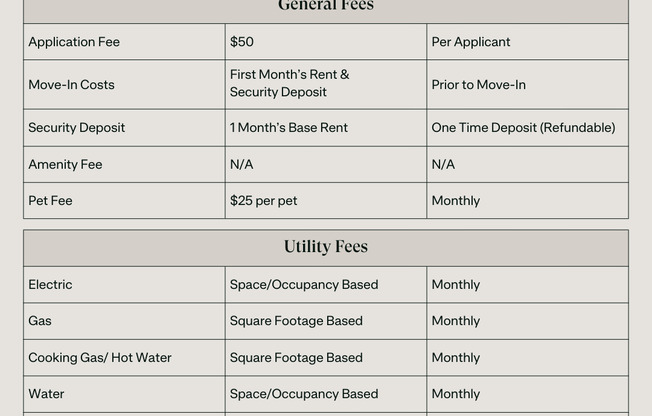Select the Gas utility row label

[x=40, y=321]
